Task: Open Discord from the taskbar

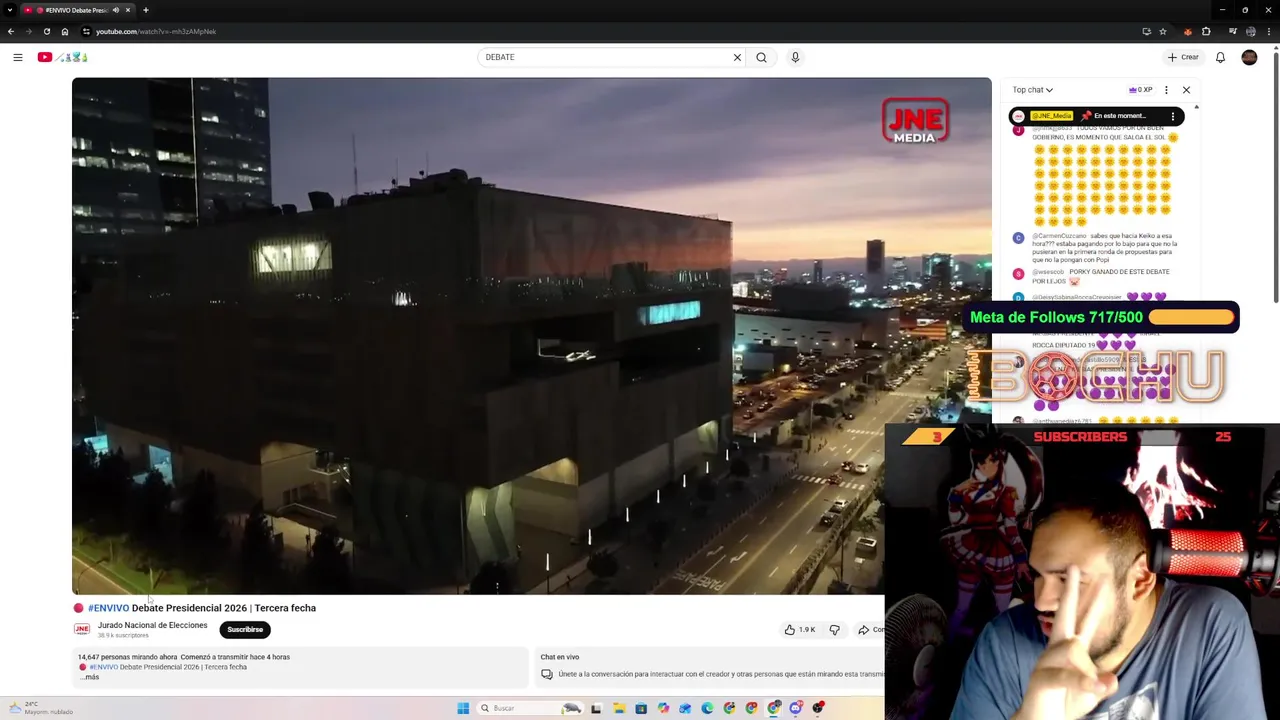Action: click(796, 708)
